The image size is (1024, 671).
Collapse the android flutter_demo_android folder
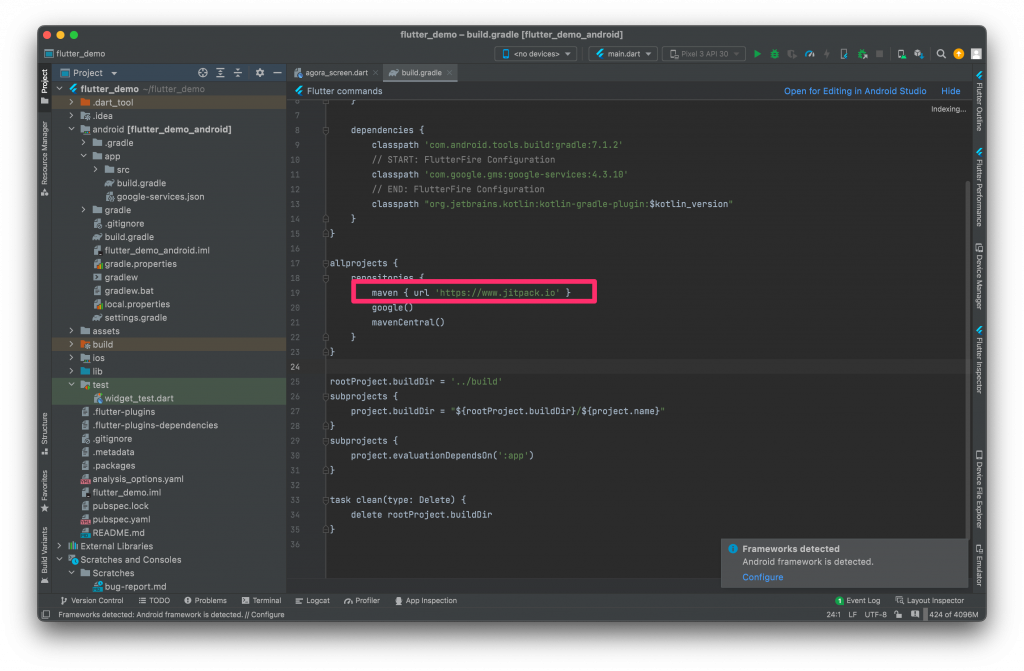click(x=71, y=129)
